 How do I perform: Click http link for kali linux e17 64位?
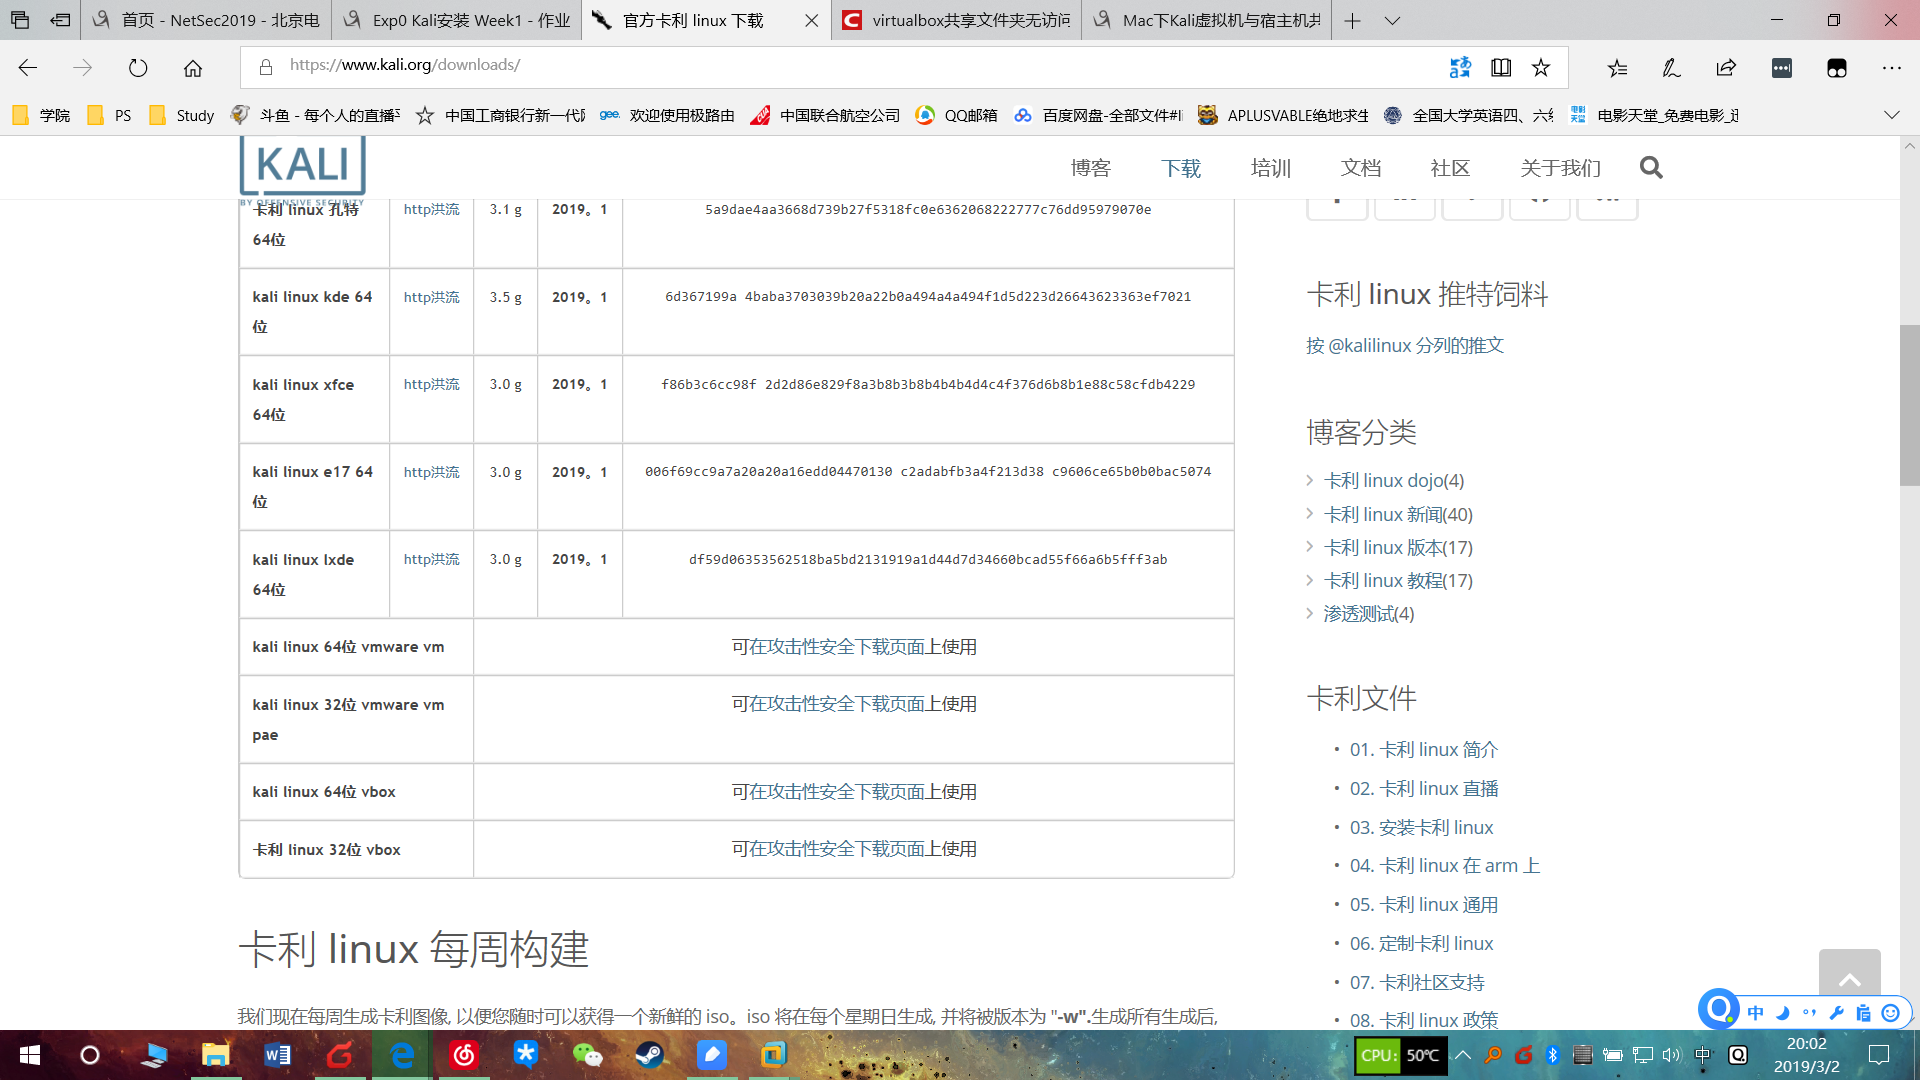point(417,472)
